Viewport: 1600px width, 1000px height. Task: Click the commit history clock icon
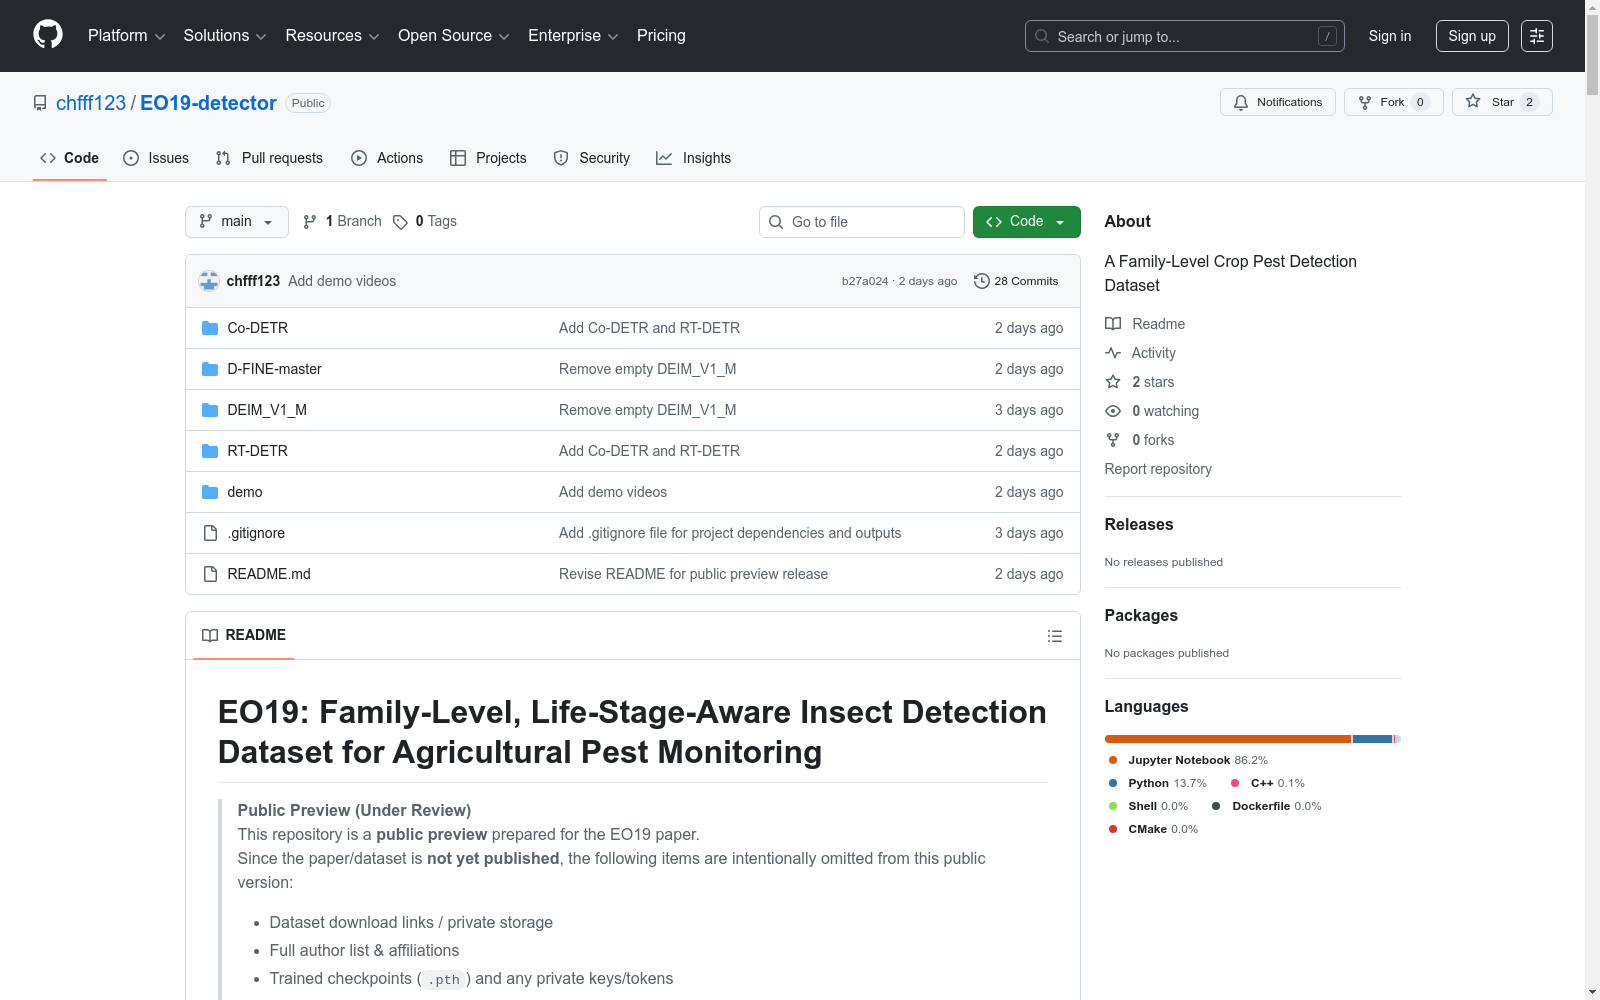pos(982,281)
